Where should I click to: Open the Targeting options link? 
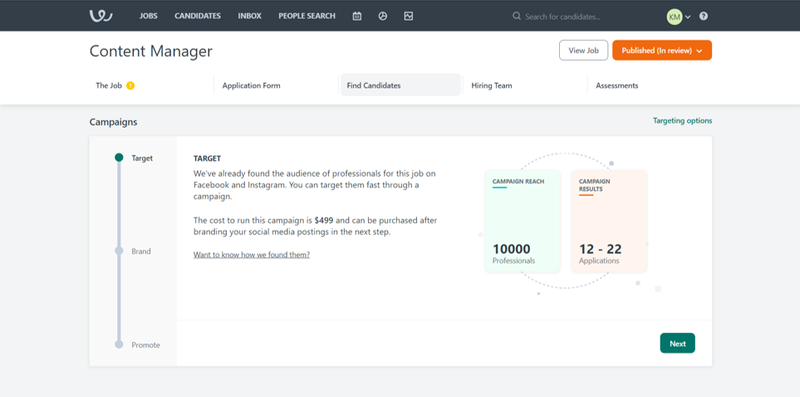tap(683, 121)
